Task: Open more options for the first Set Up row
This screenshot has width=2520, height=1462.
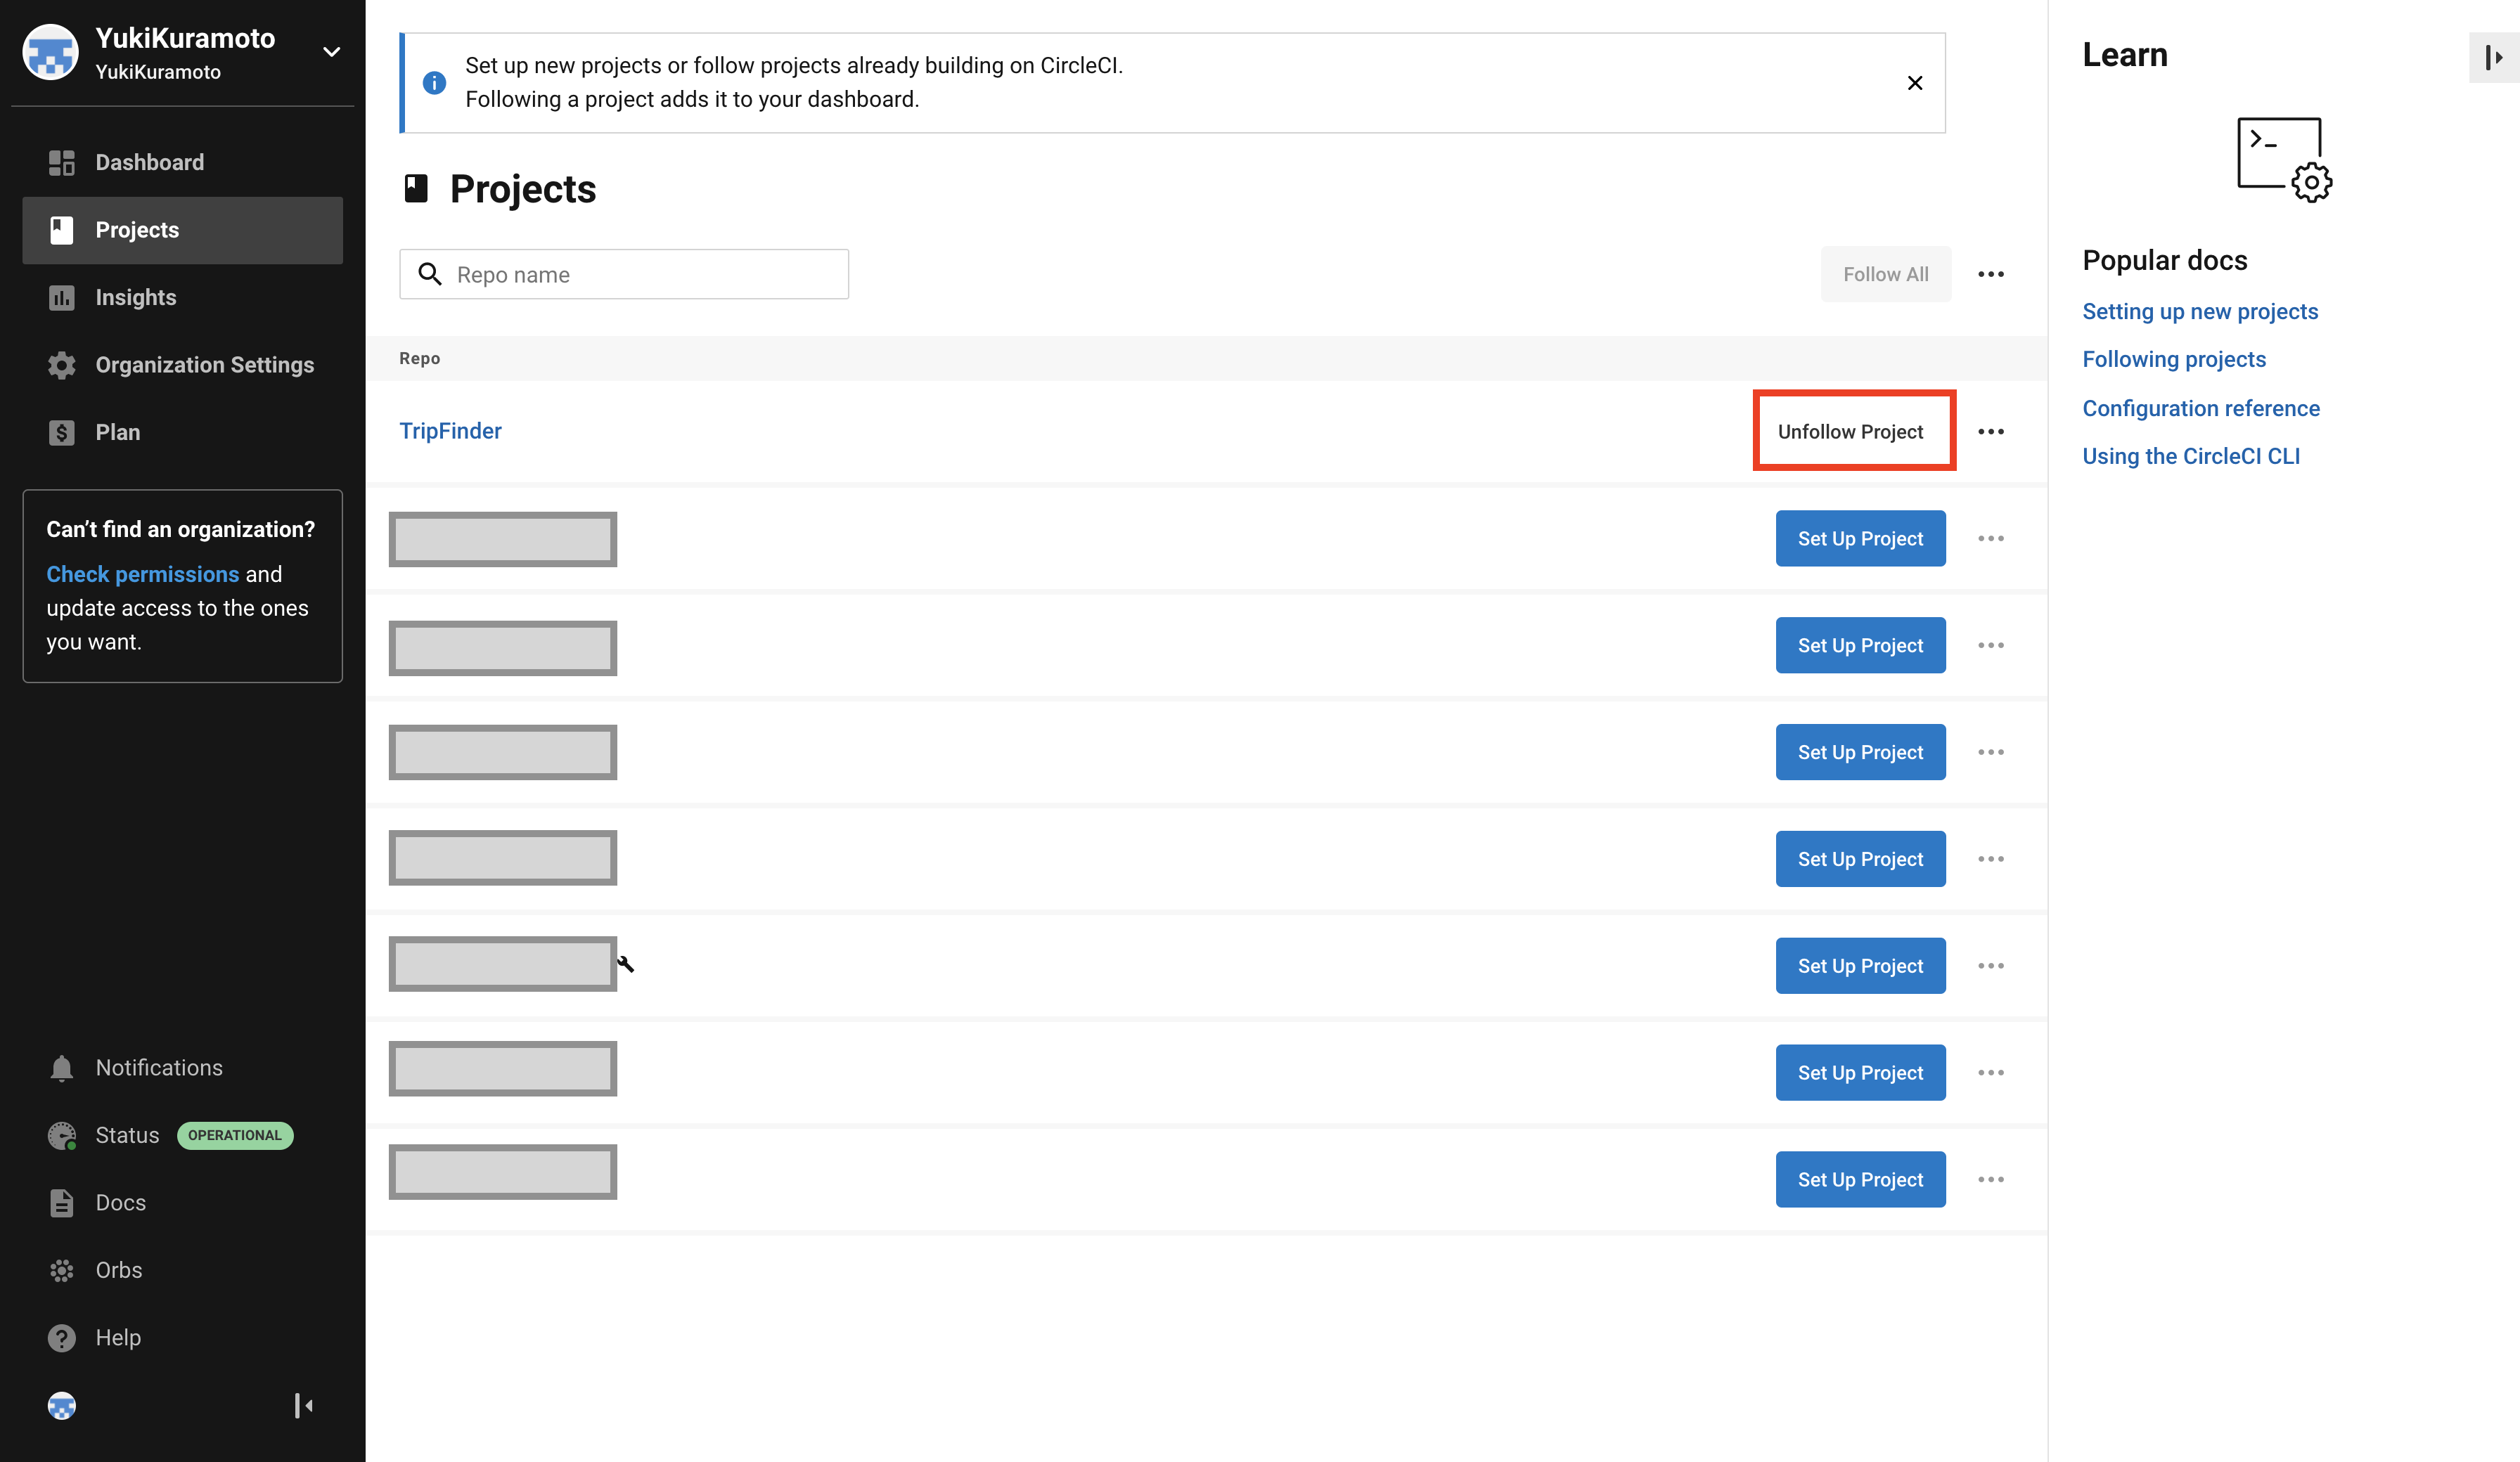Action: (x=1990, y=538)
